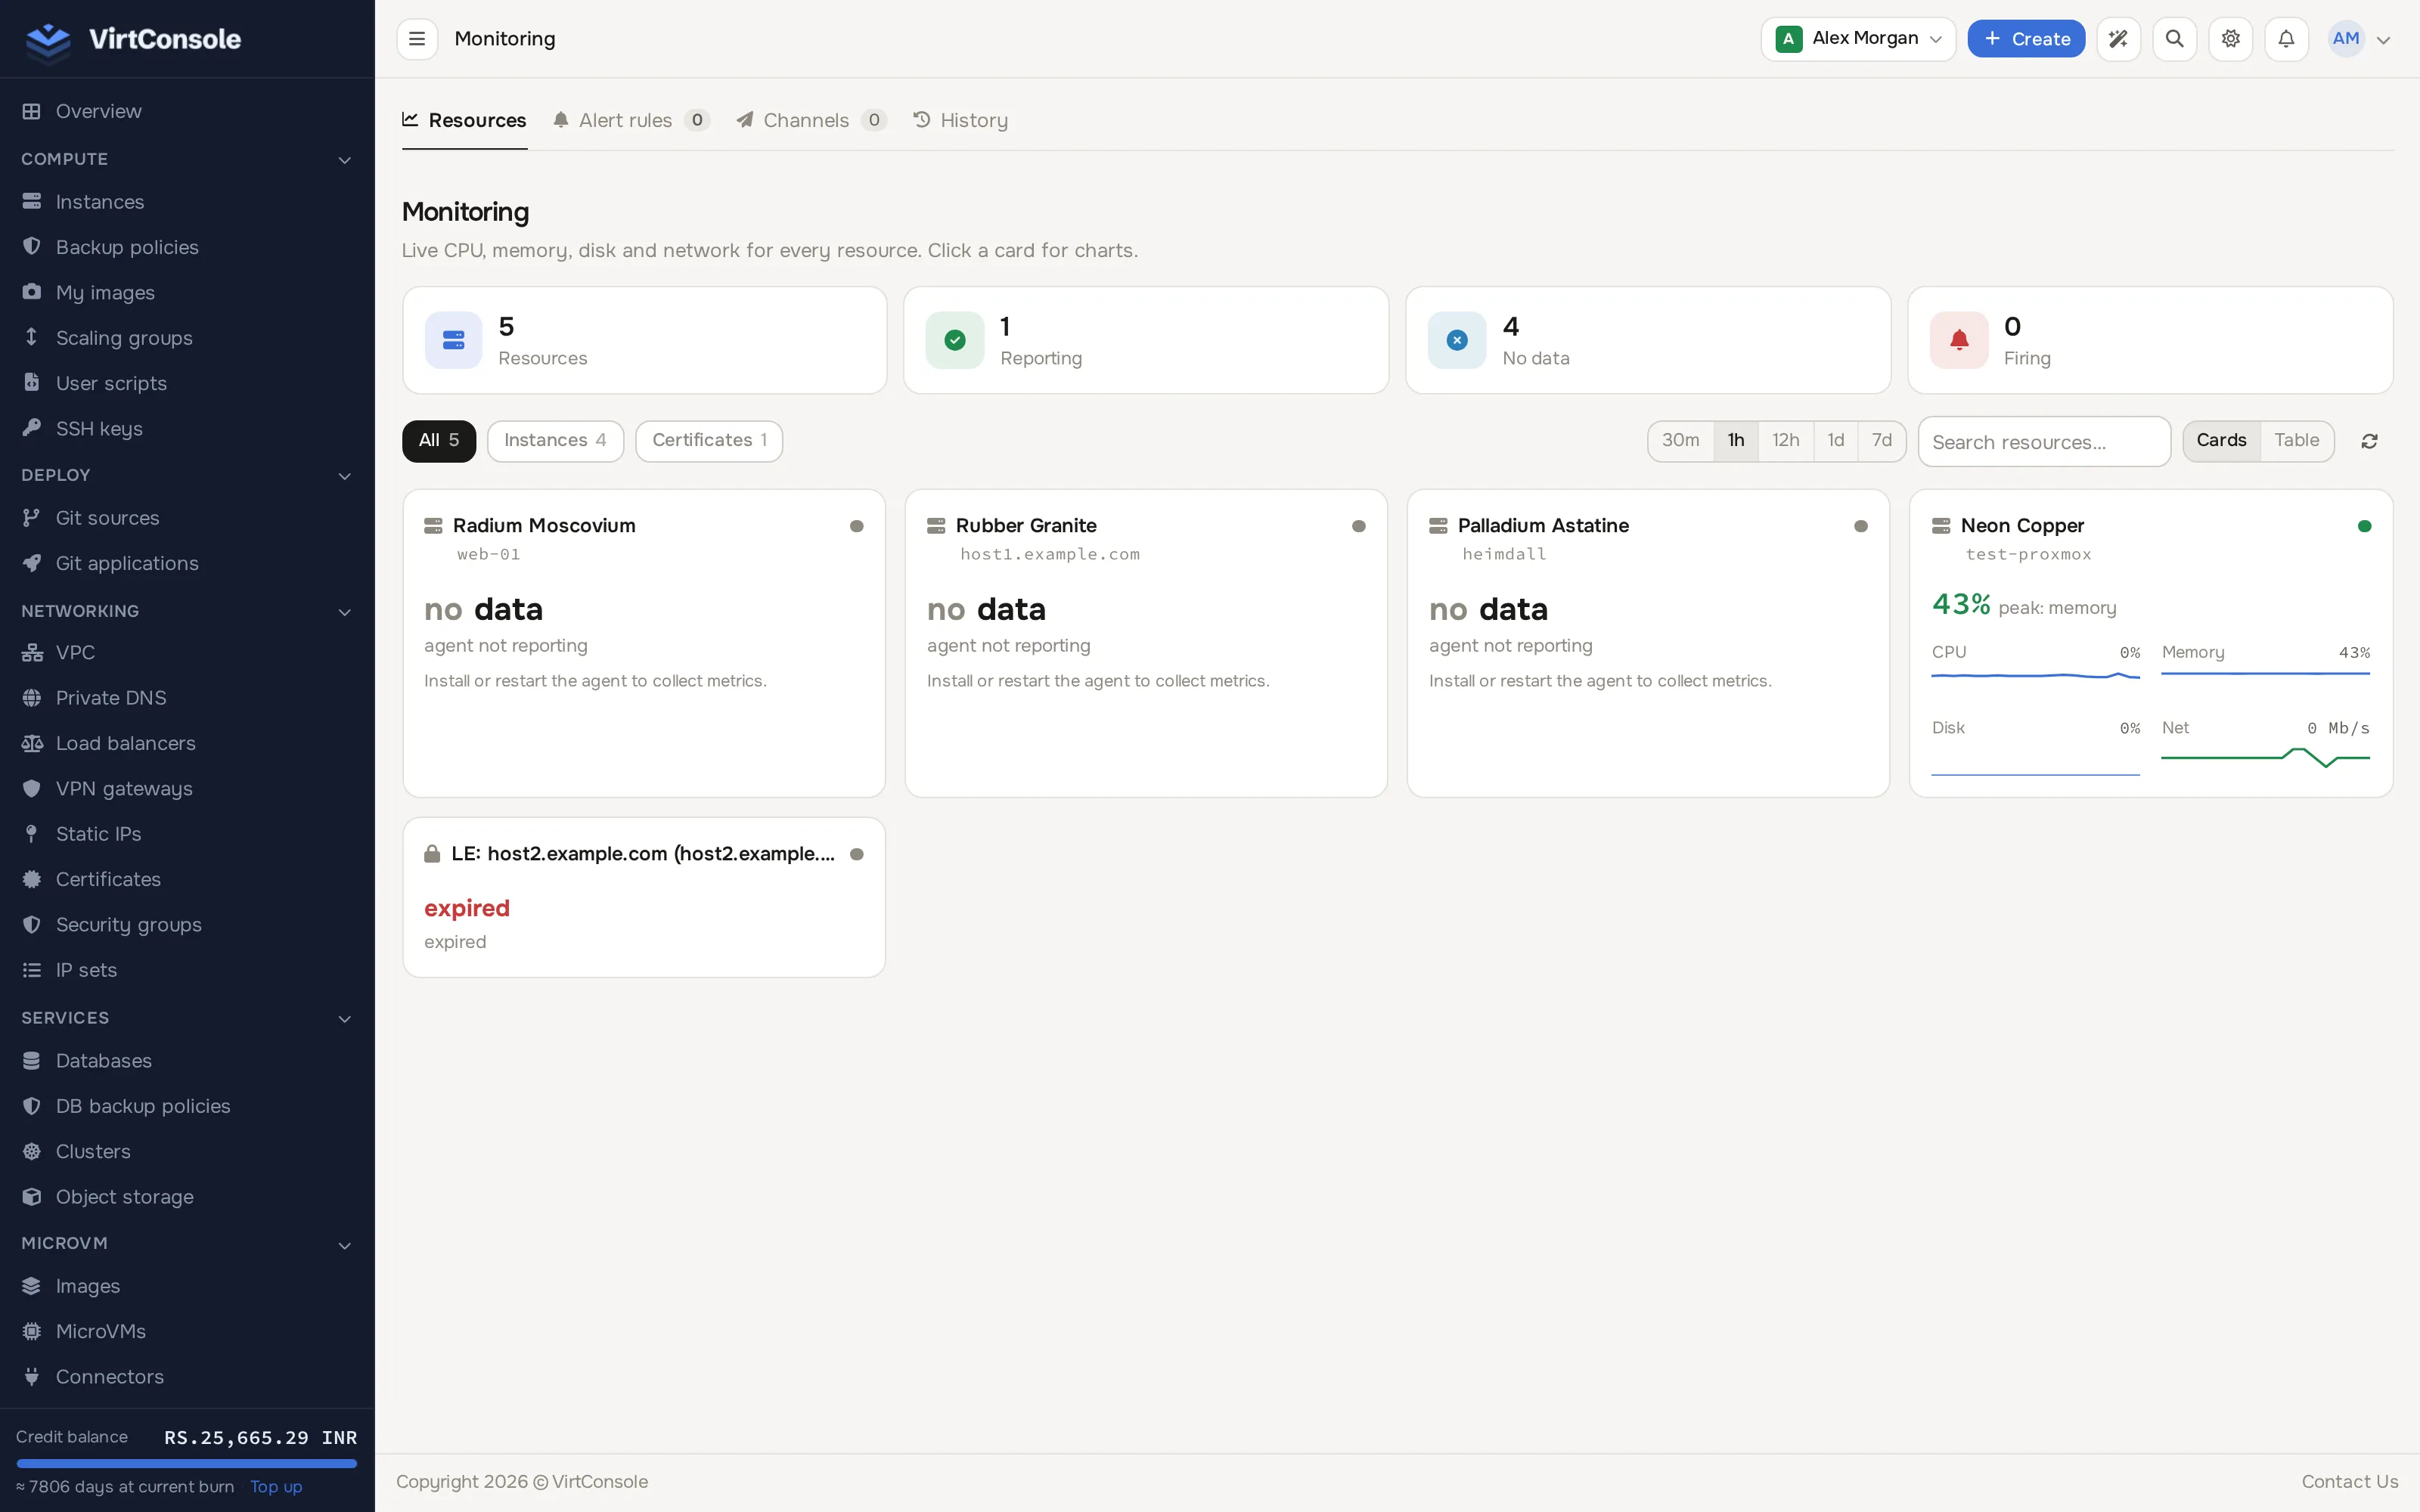This screenshot has height=1512, width=2420.
Task: Click the My images camera icon
Action: point(32,292)
